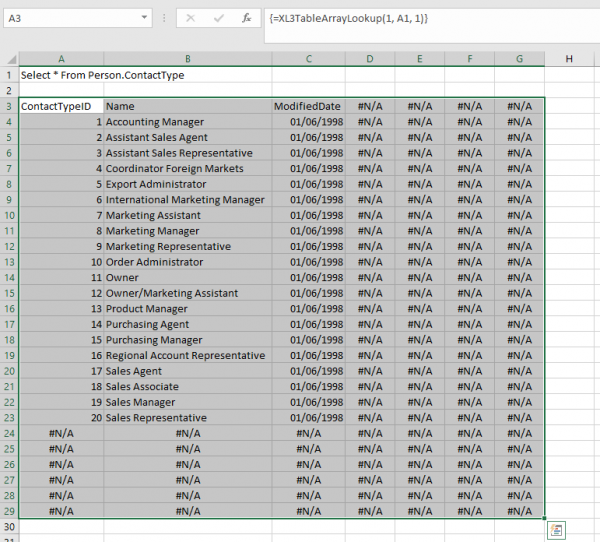600x542 pixels.
Task: Click the Name Box resize handle dots
Action: click(x=164, y=18)
